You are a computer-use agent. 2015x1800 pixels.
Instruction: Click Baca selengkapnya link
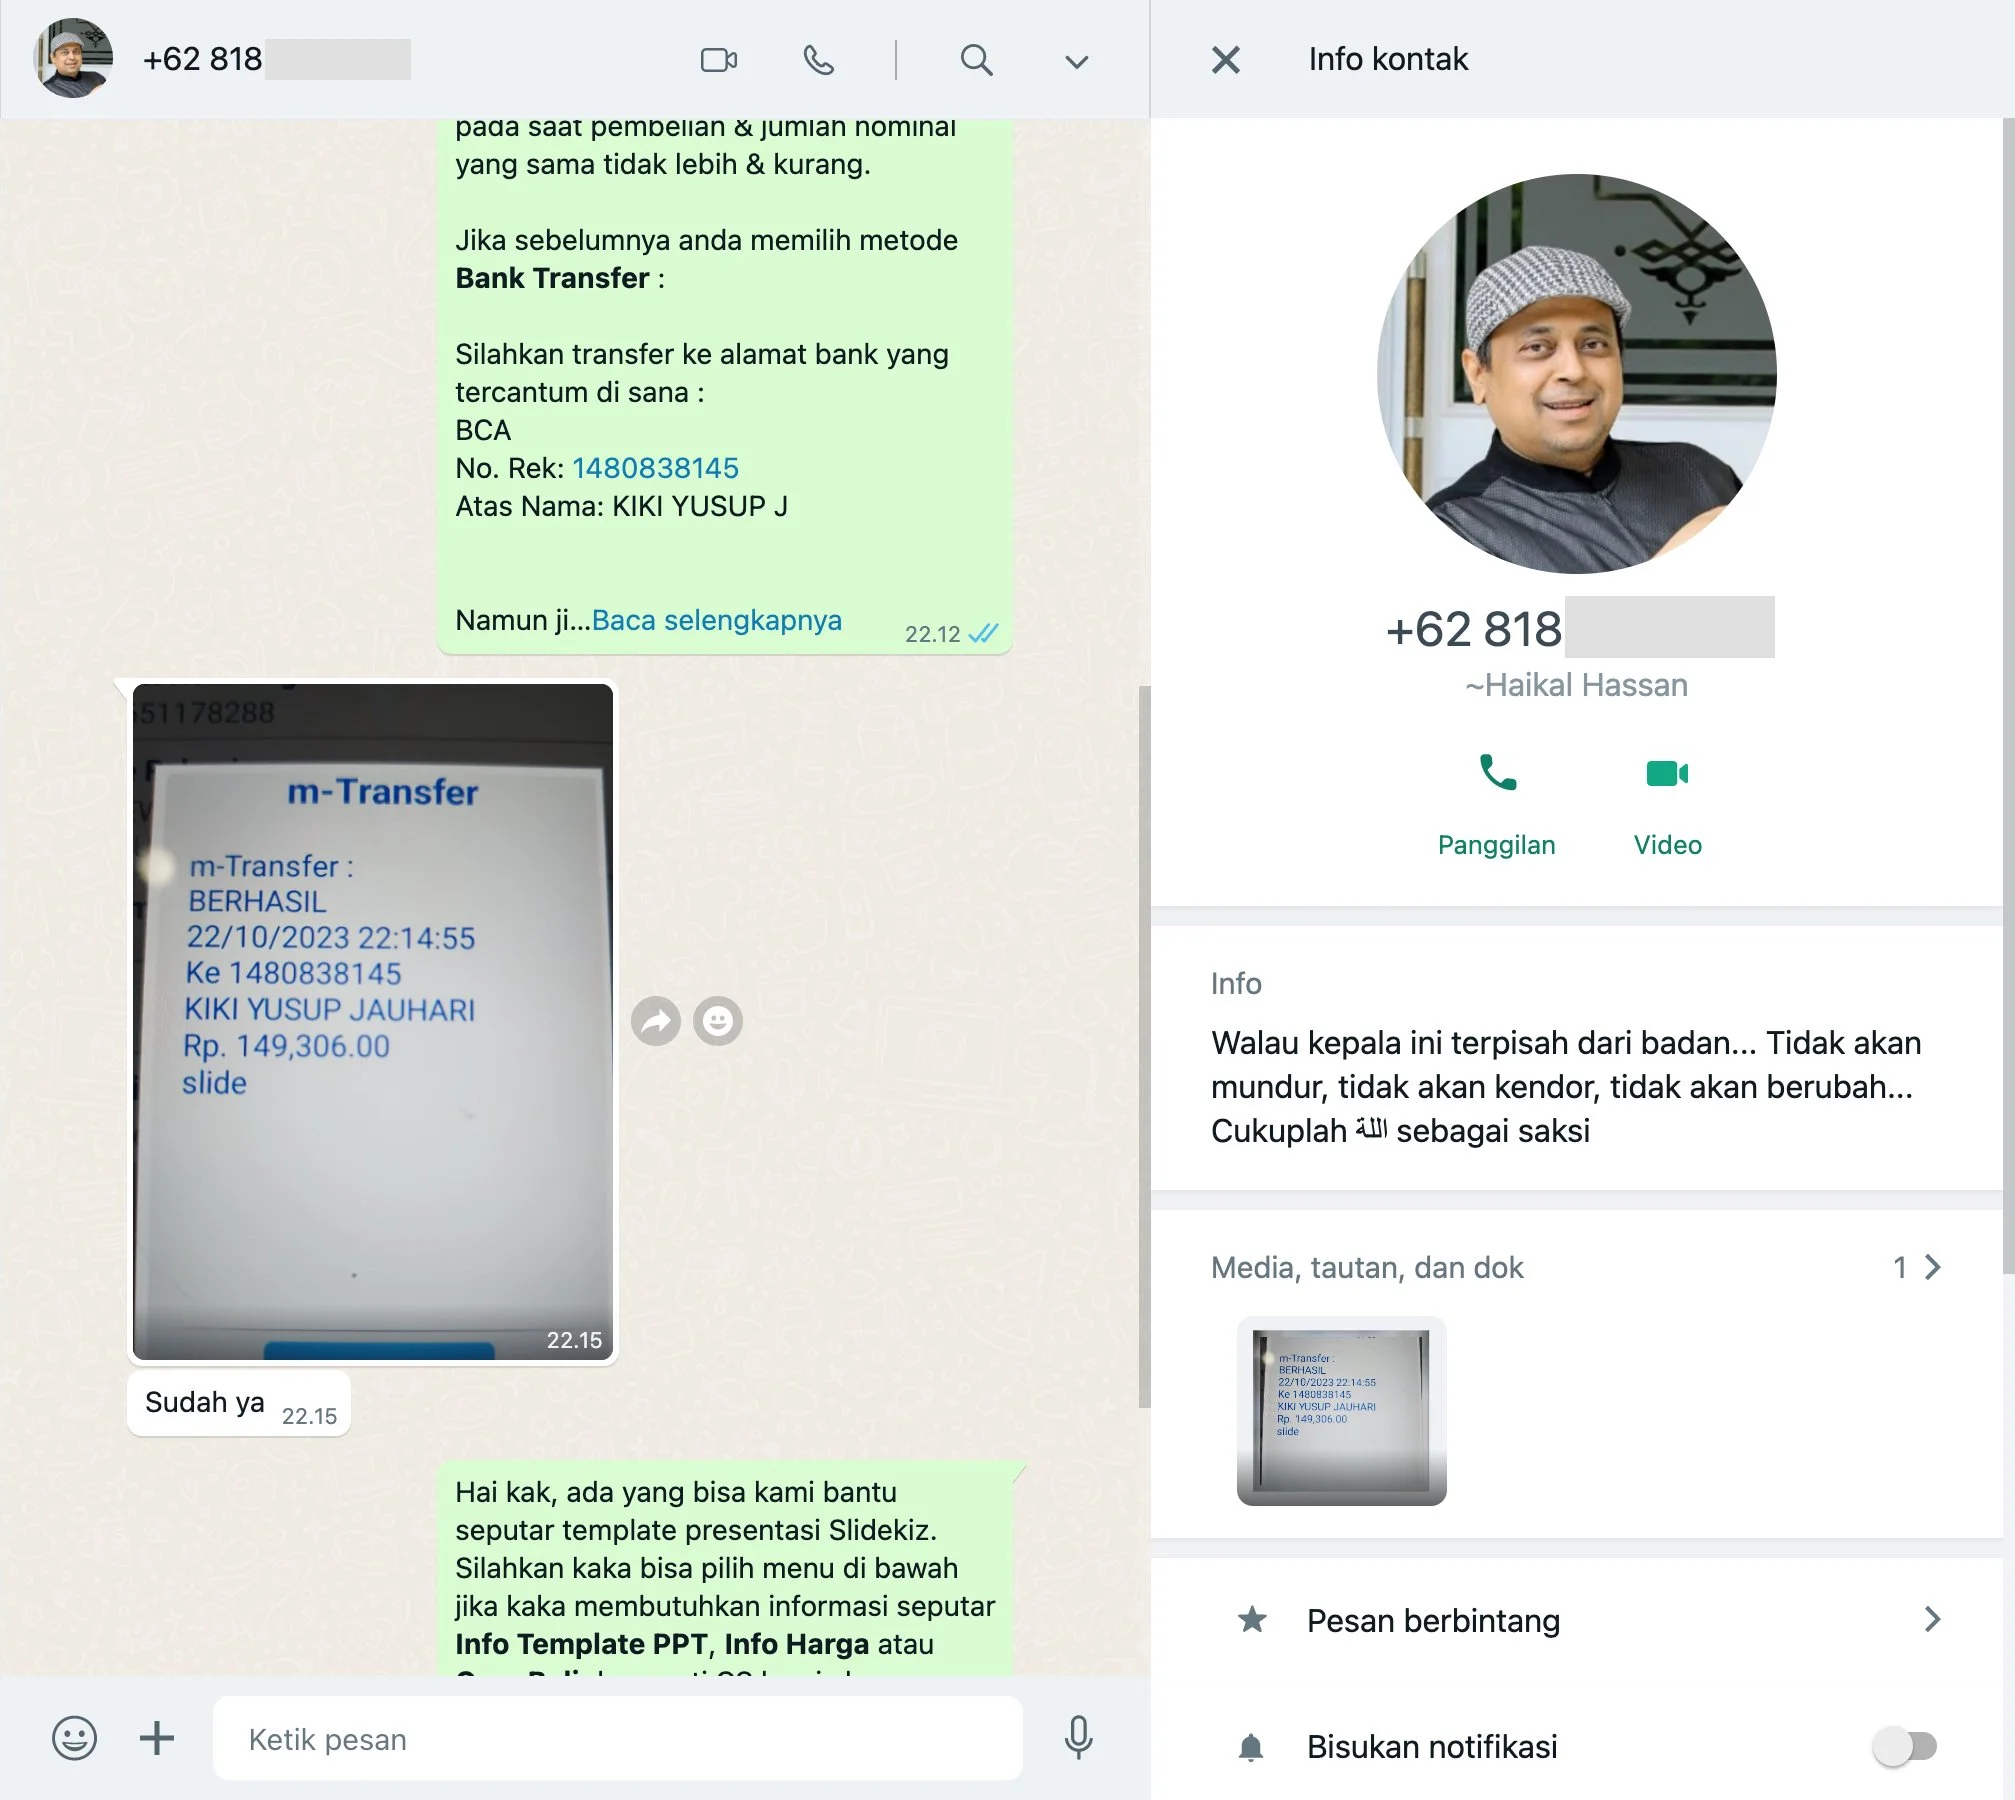click(x=716, y=620)
